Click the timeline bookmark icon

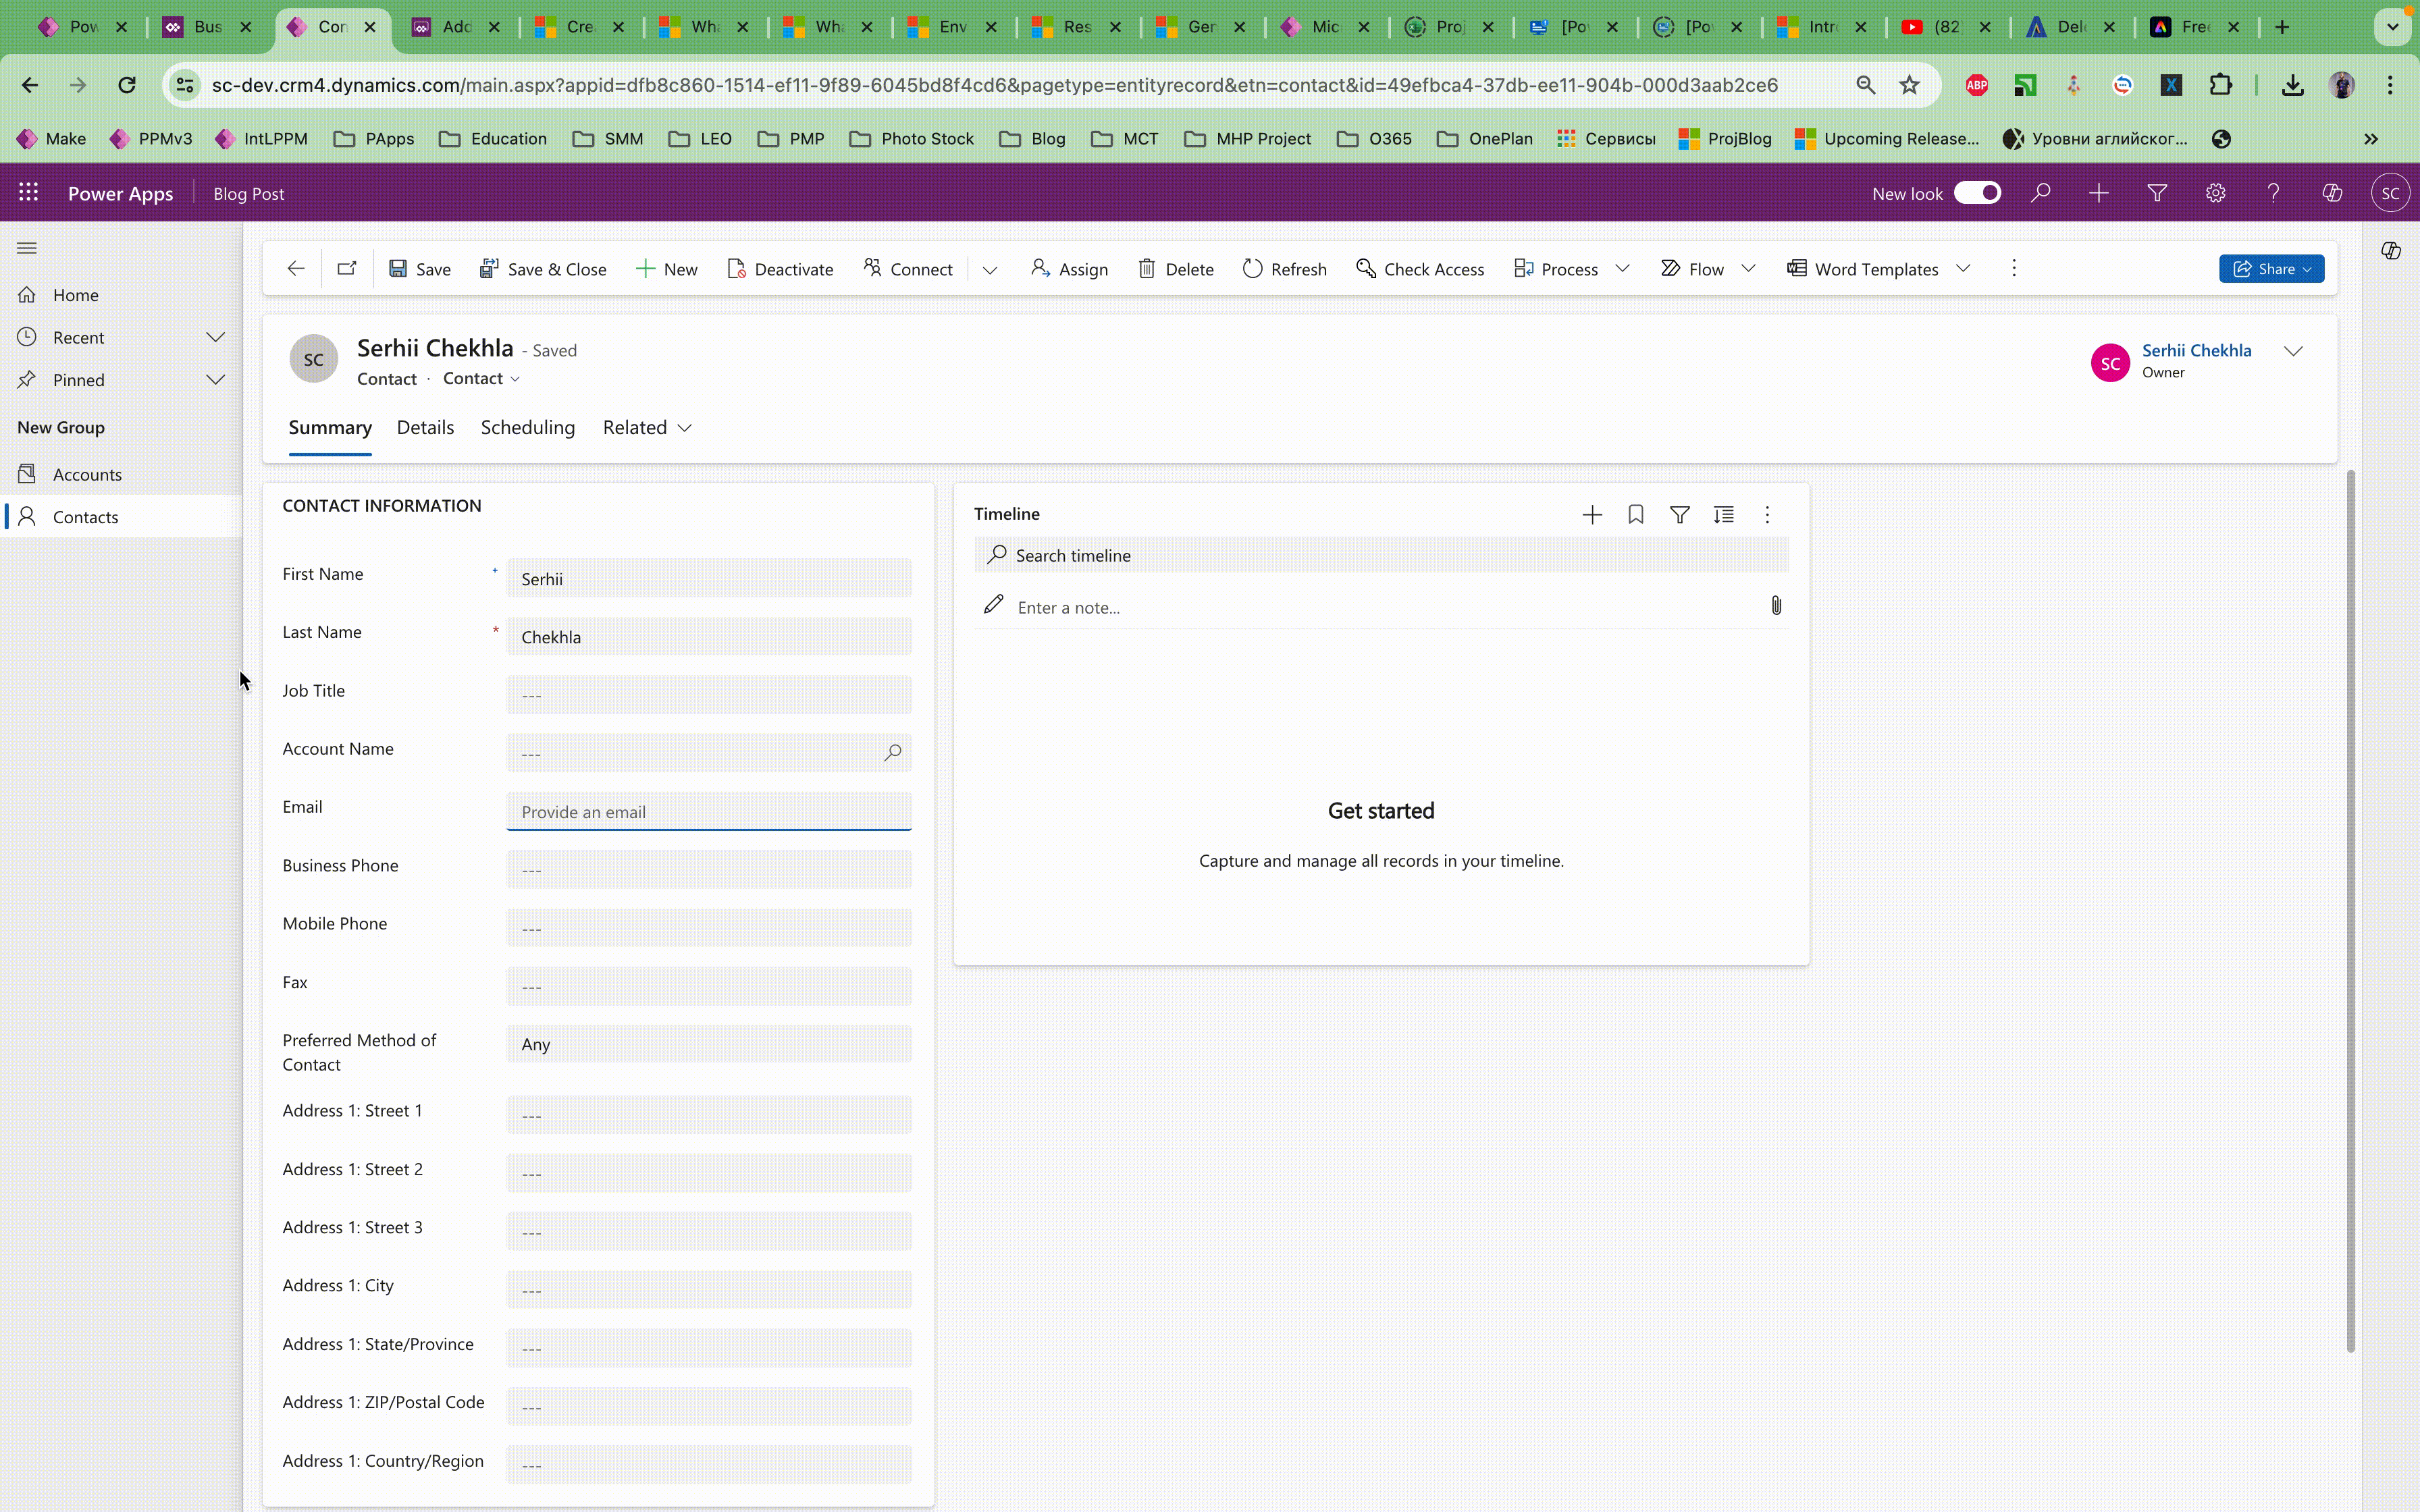click(x=1635, y=514)
